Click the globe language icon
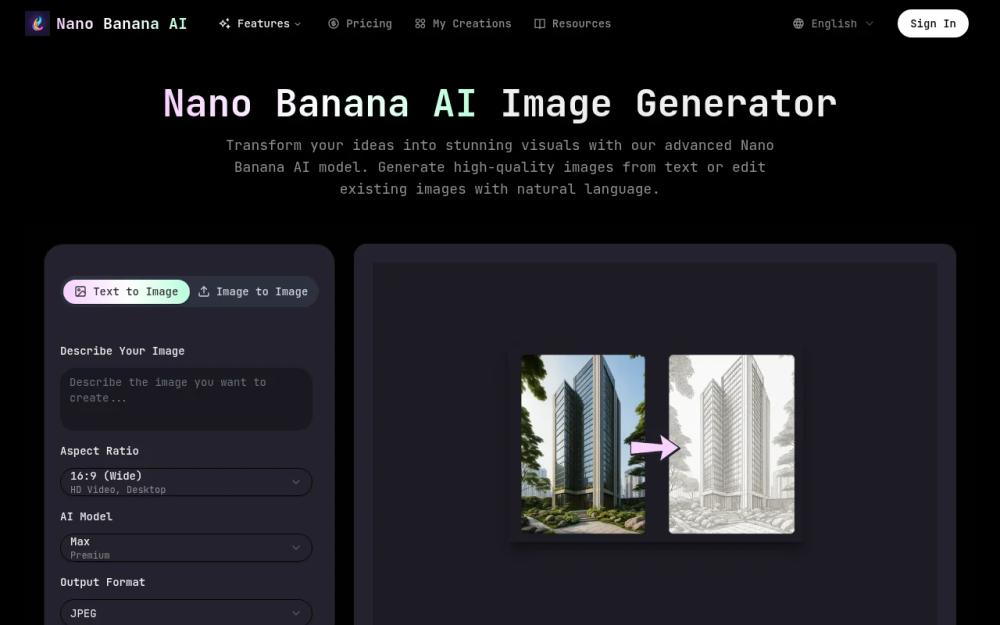1000x625 pixels. point(798,24)
